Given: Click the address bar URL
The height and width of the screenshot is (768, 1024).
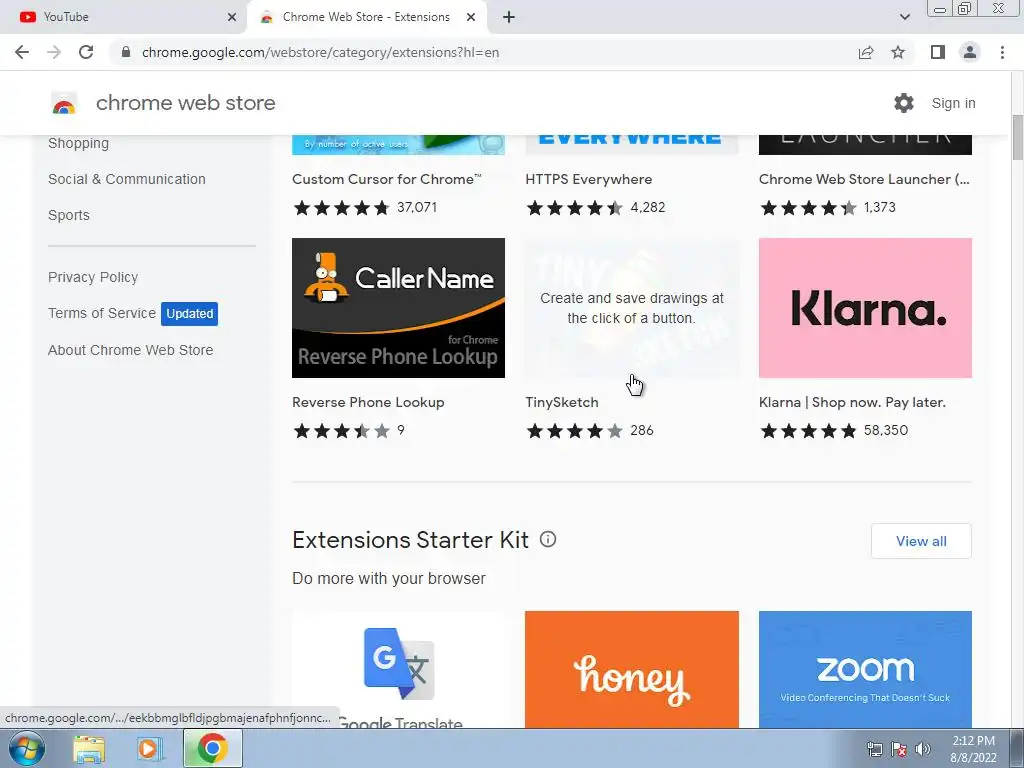Looking at the screenshot, I should tap(320, 52).
